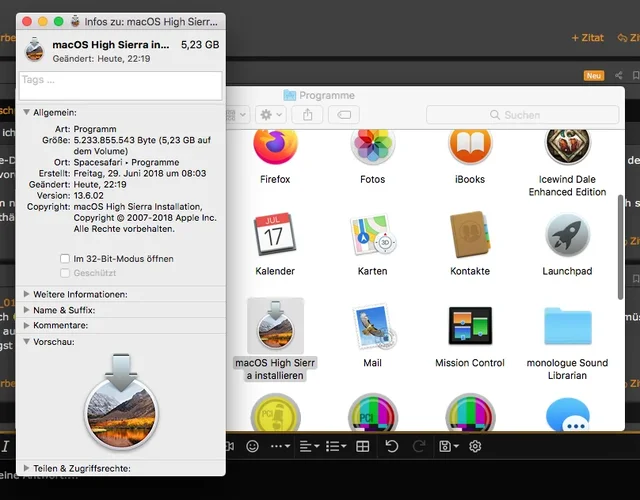The height and width of the screenshot is (500, 640).
Task: Toggle the Geschützt checkbox
Action: [x=65, y=273]
